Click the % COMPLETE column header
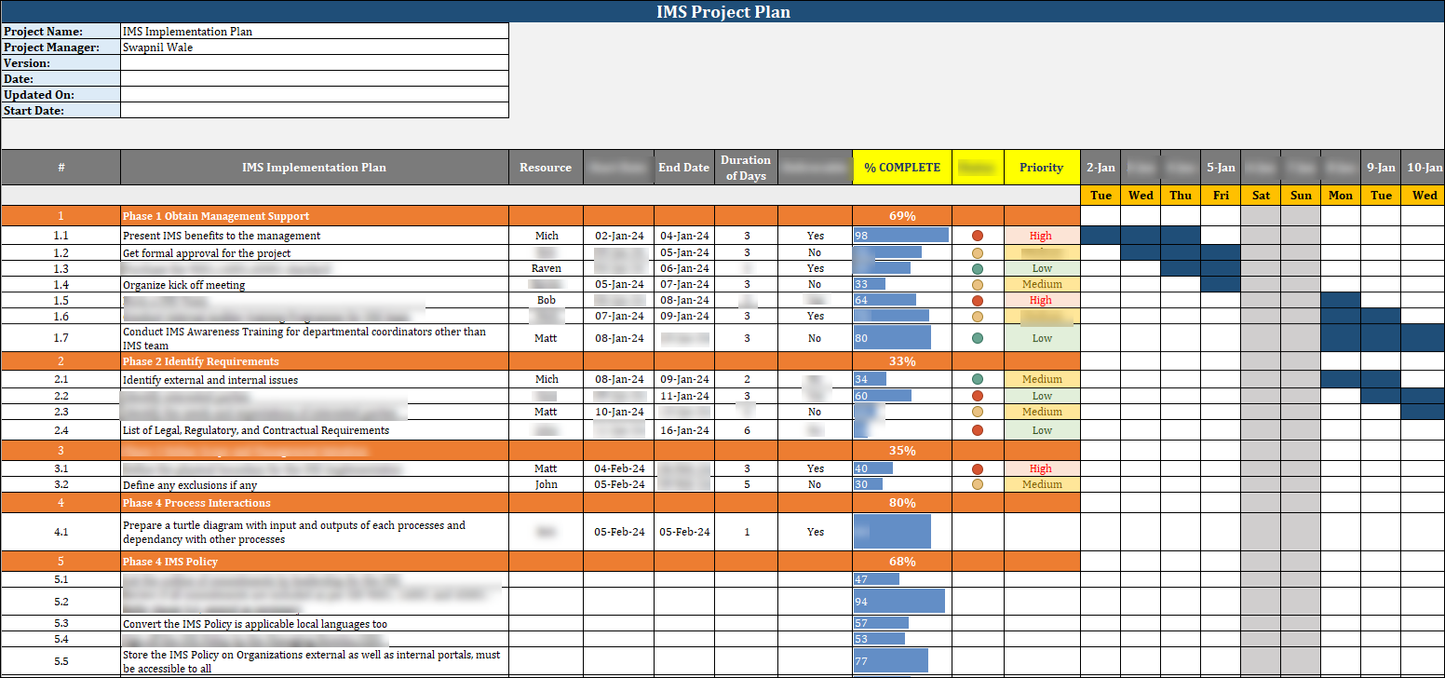 point(901,167)
